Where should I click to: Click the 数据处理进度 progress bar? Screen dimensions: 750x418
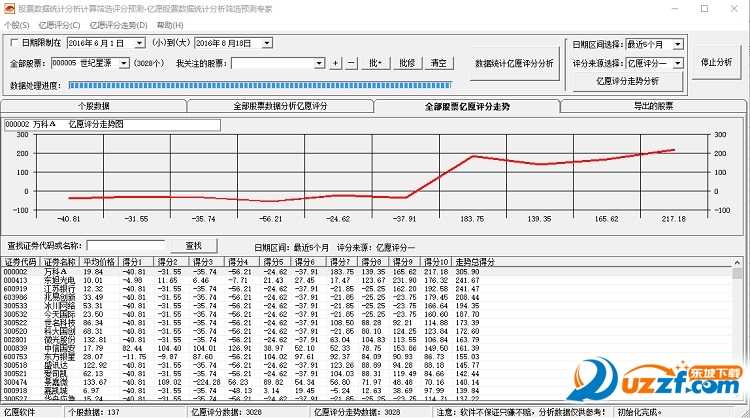click(260, 86)
